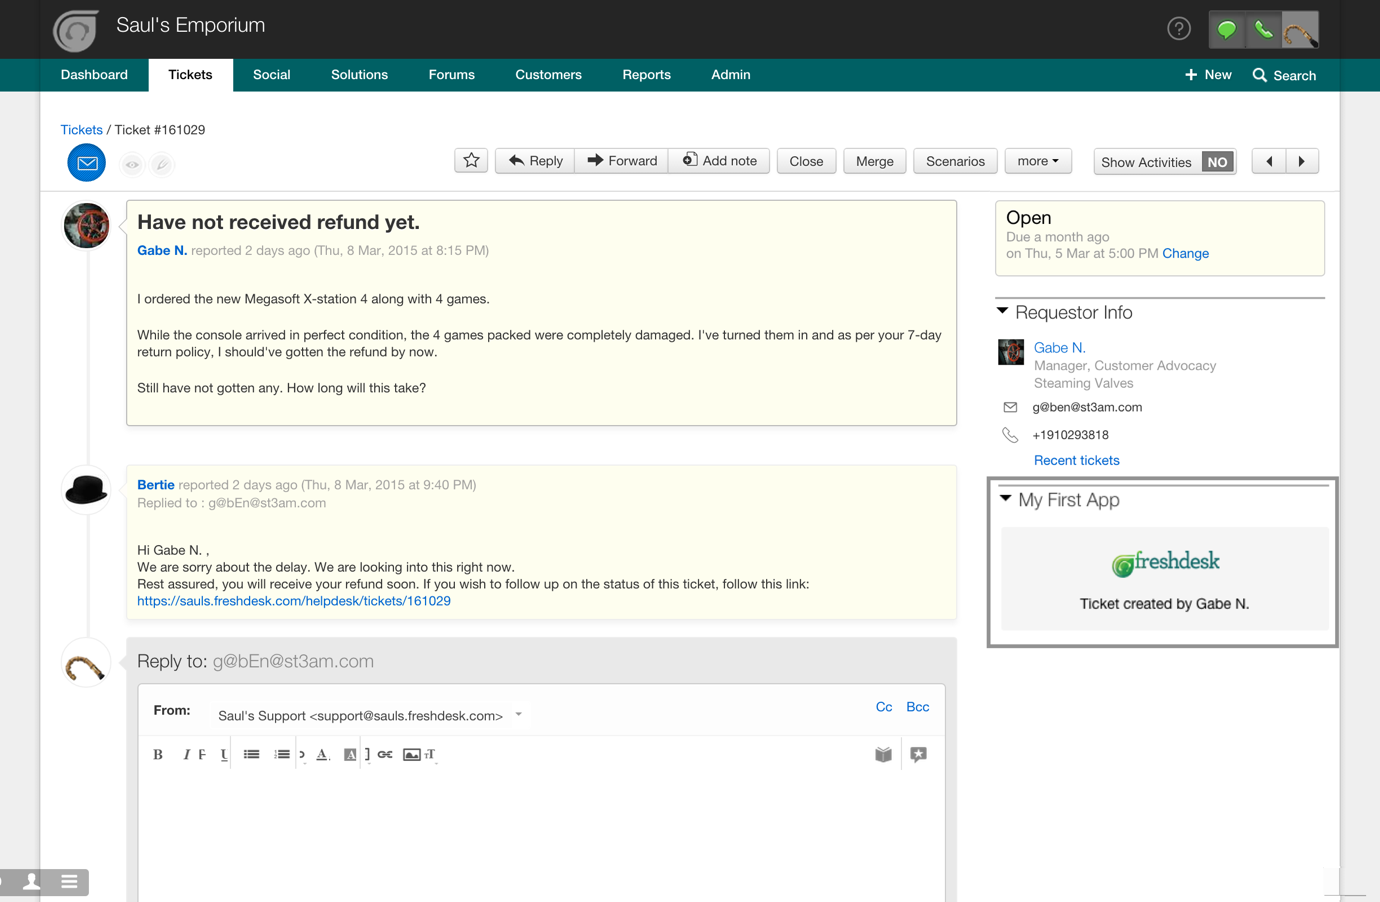Select the Tickets tab
The image size is (1380, 902).
(190, 75)
